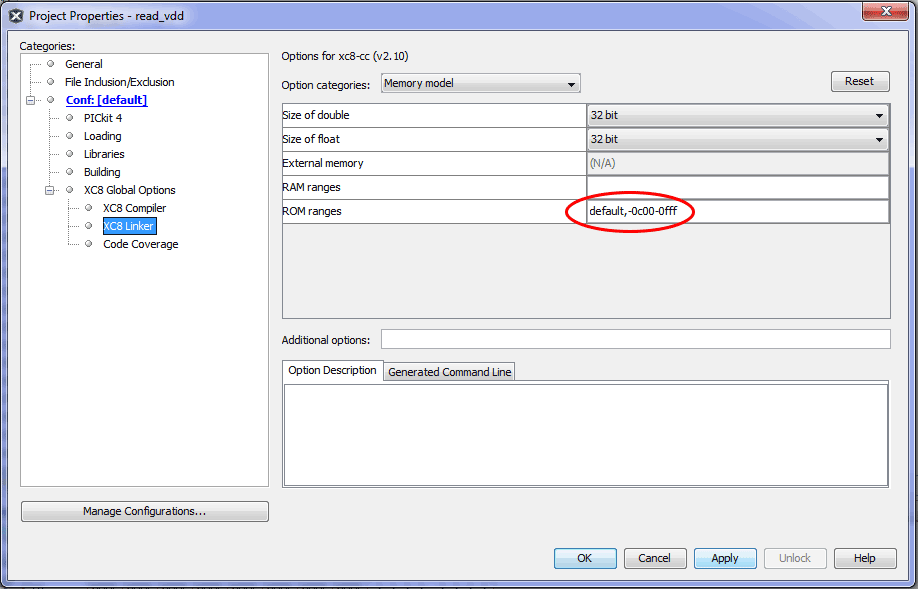Open Option categories Memory model dropdown

480,83
